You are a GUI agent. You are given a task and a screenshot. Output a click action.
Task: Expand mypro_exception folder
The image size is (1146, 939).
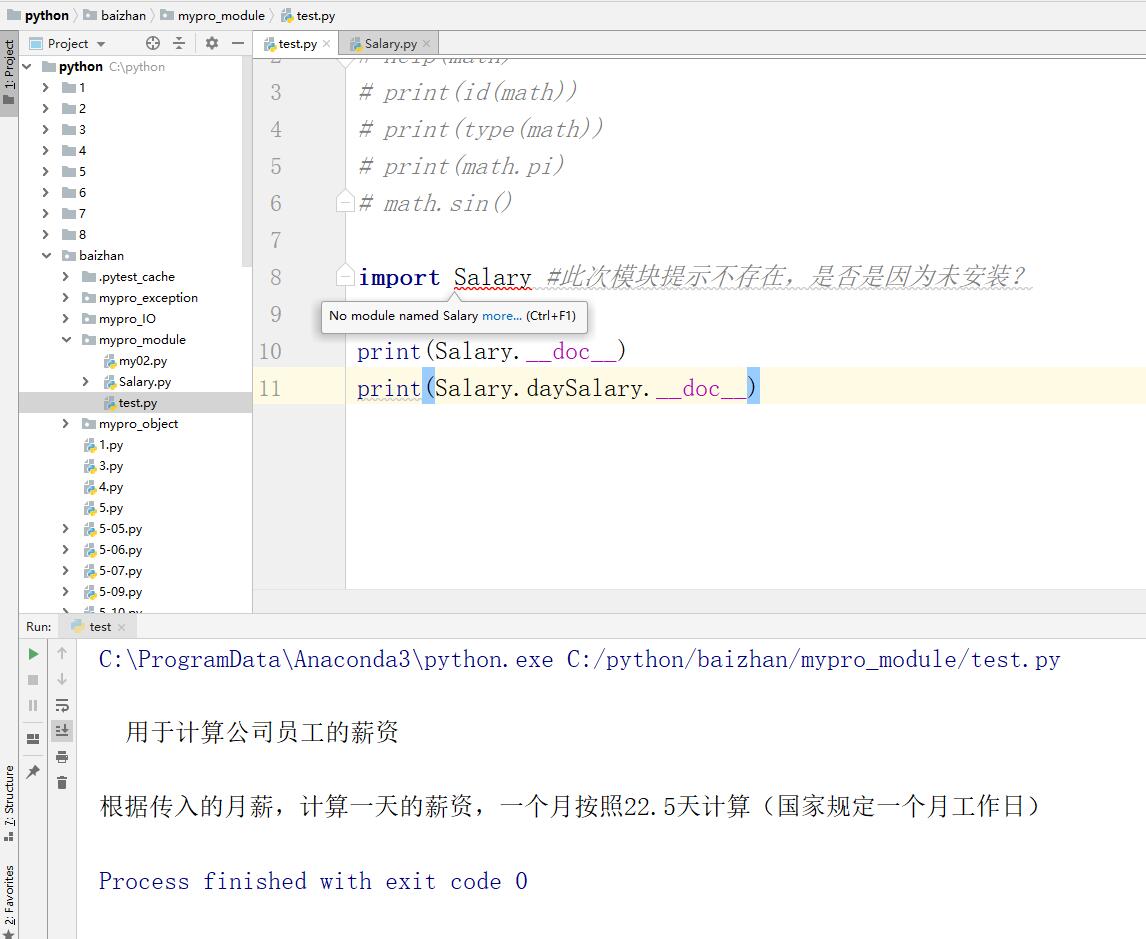tap(66, 298)
